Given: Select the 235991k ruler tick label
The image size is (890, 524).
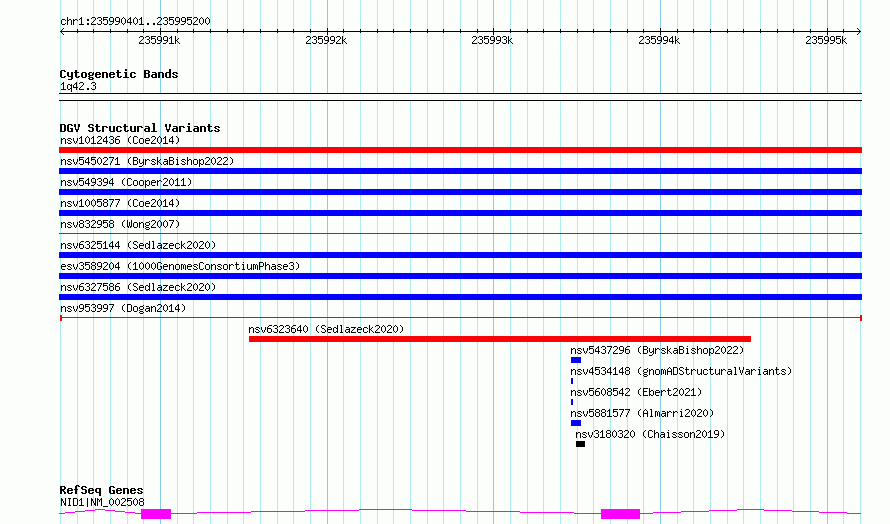Looking at the screenshot, I should click(159, 40).
